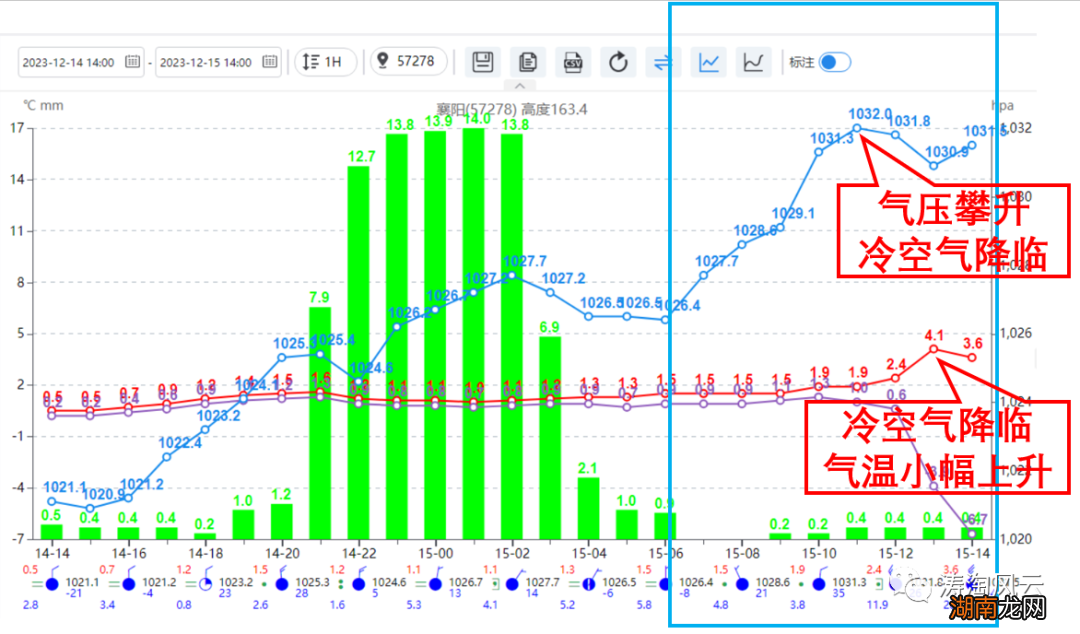Select the dark line chart icon
The height and width of the screenshot is (634, 1080).
tap(754, 62)
